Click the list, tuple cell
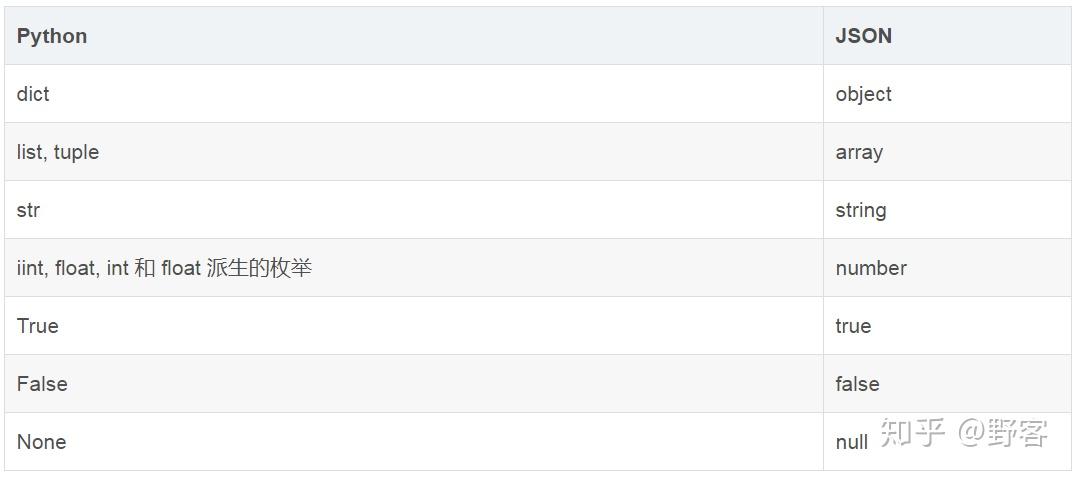The image size is (1076, 477). [58, 152]
